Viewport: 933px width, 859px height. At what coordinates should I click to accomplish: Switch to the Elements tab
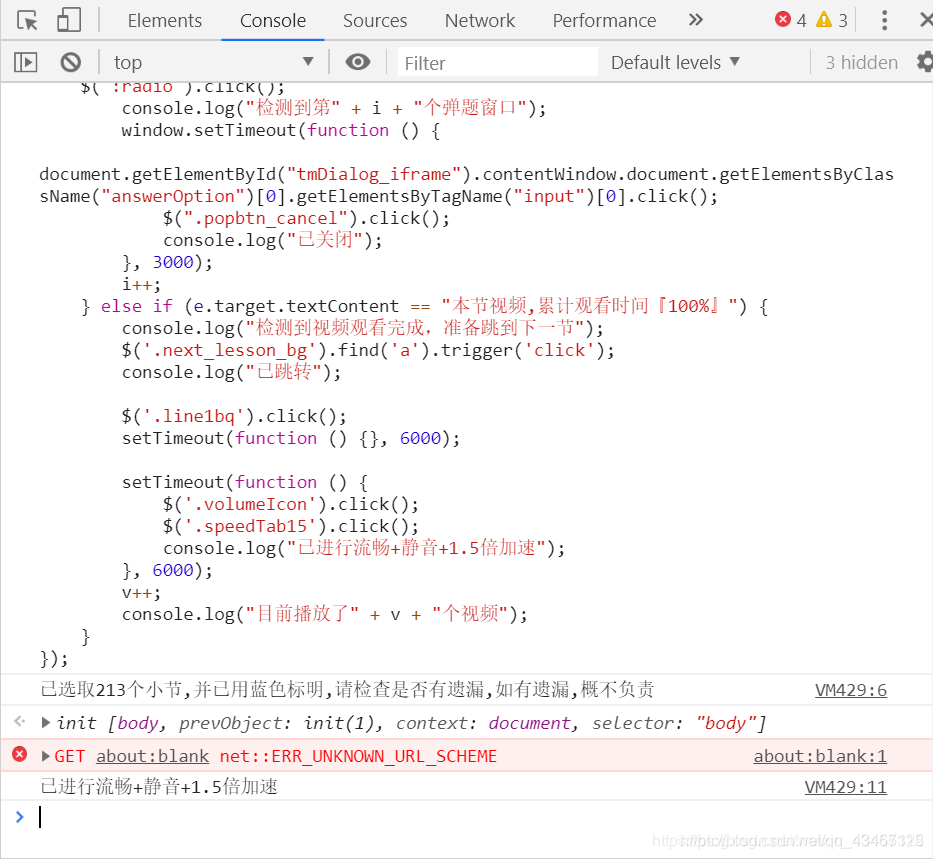[x=164, y=20]
